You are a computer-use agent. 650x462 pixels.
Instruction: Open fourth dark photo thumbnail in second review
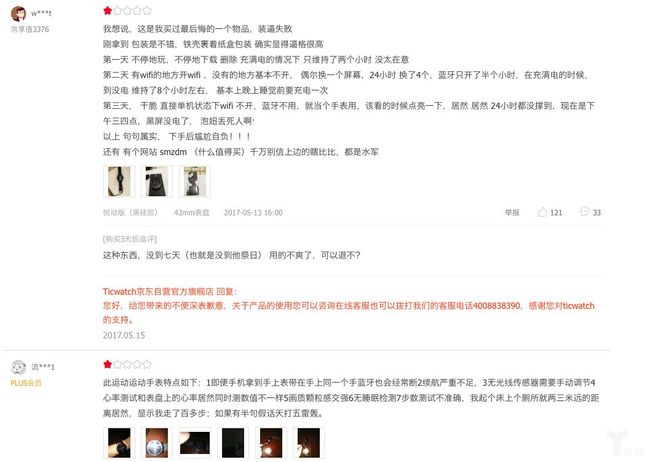coord(233,443)
